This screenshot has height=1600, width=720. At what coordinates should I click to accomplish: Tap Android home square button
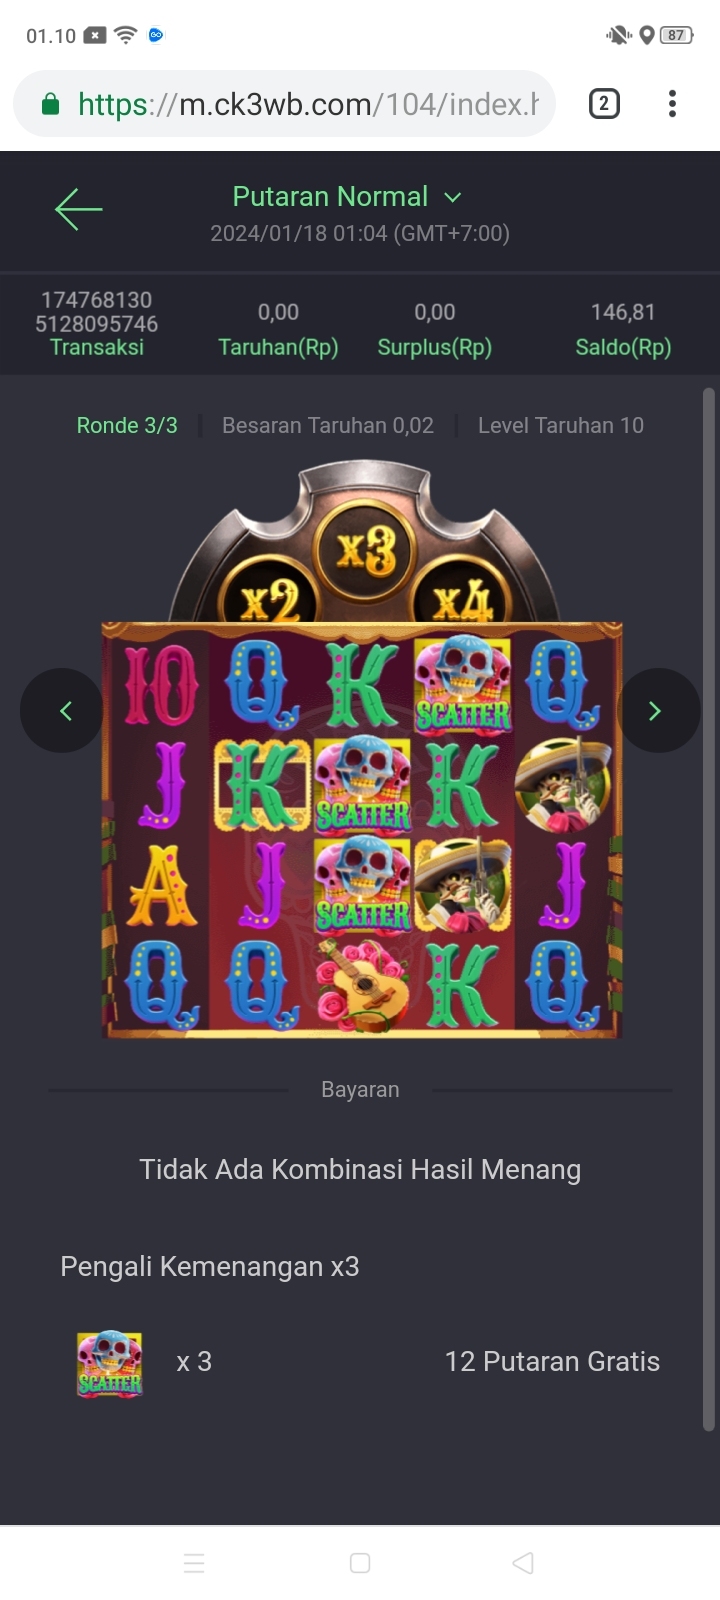[360, 1563]
